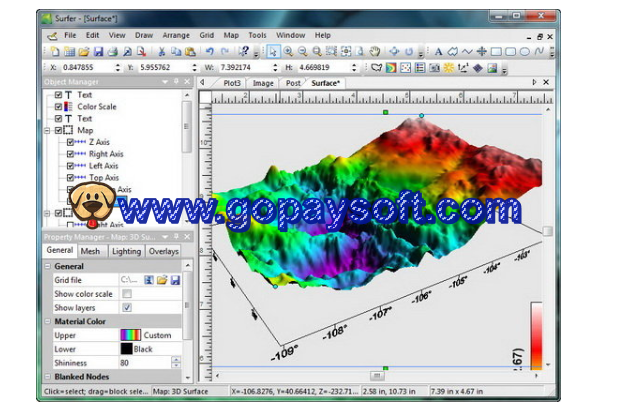Click the W width spinner arrows
This screenshot has width=638, height=411.
pos(275,68)
